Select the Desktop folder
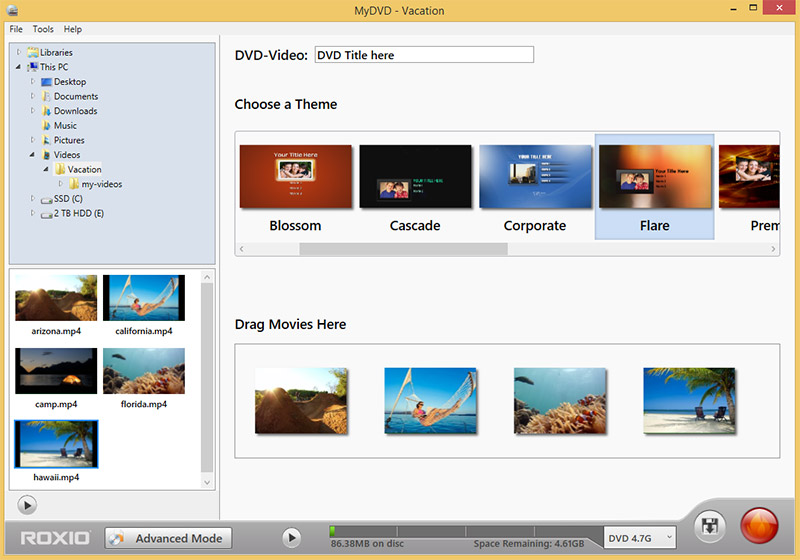The image size is (800, 560). 64,82
